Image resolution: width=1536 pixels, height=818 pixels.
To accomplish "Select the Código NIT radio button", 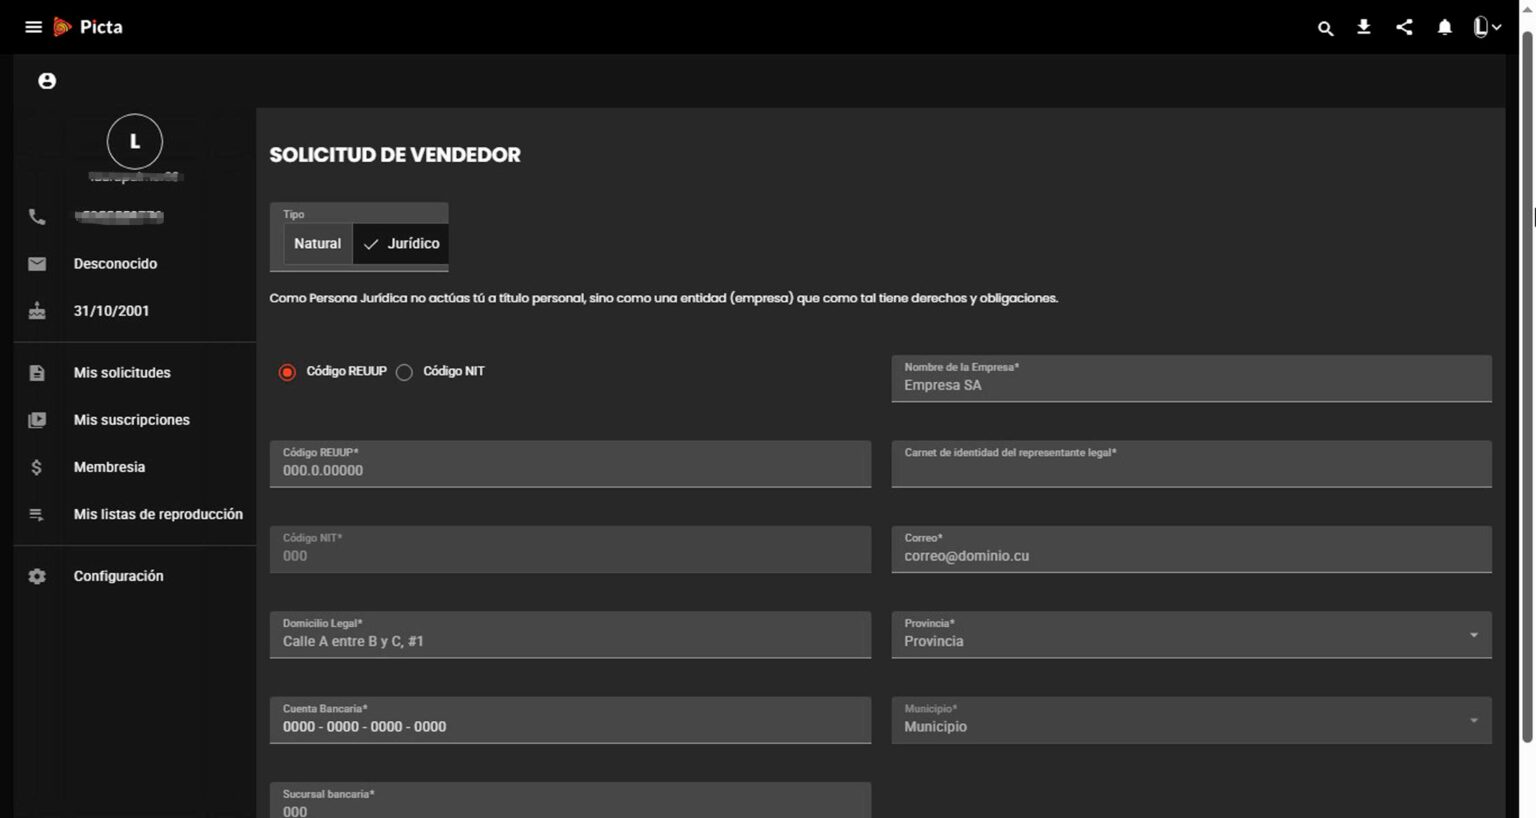I will coord(404,372).
